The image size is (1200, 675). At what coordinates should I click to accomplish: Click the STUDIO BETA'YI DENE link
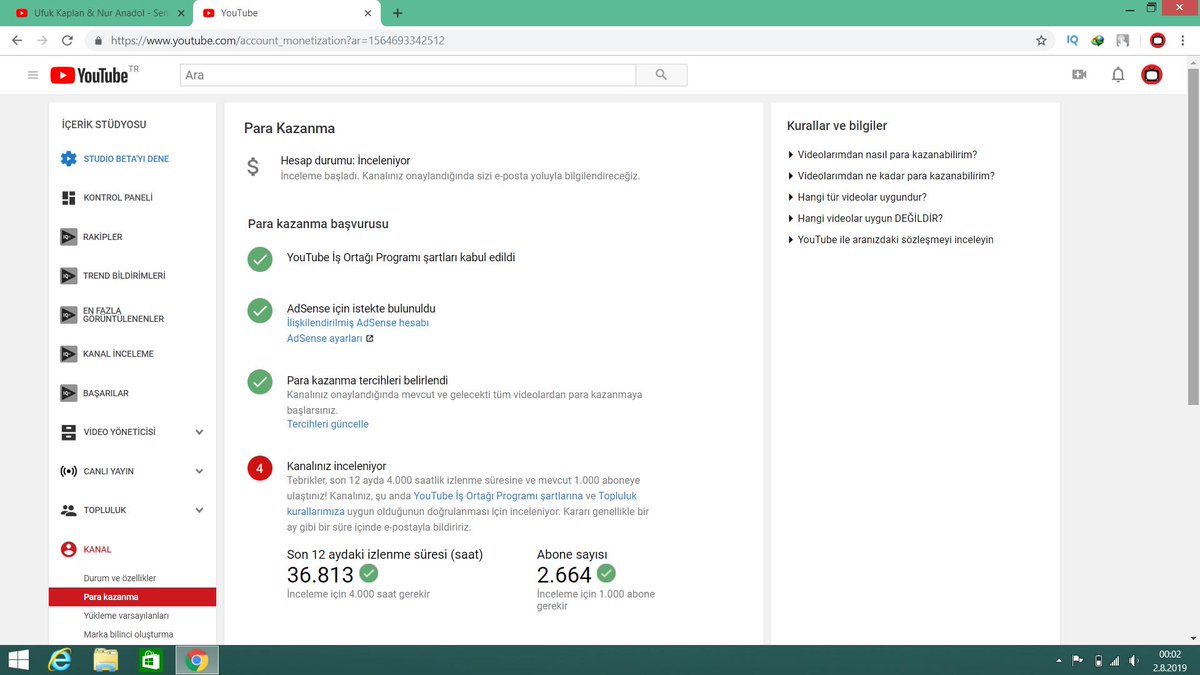coord(126,159)
